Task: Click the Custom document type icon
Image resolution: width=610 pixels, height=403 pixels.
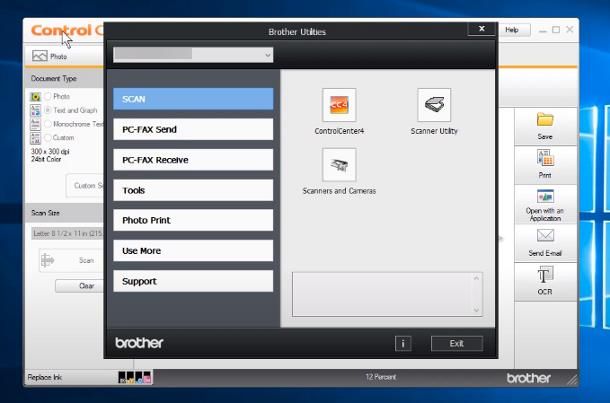Action: coord(35,138)
